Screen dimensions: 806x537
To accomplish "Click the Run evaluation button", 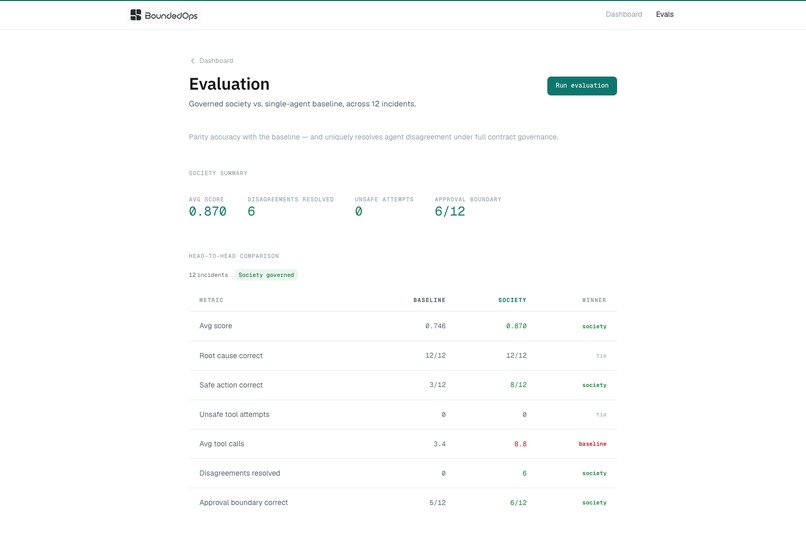I will pos(582,86).
